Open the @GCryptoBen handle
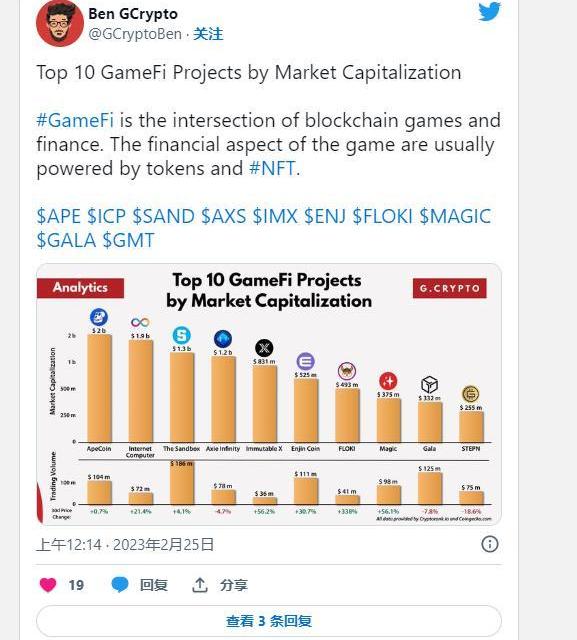577x640 pixels. point(135,34)
